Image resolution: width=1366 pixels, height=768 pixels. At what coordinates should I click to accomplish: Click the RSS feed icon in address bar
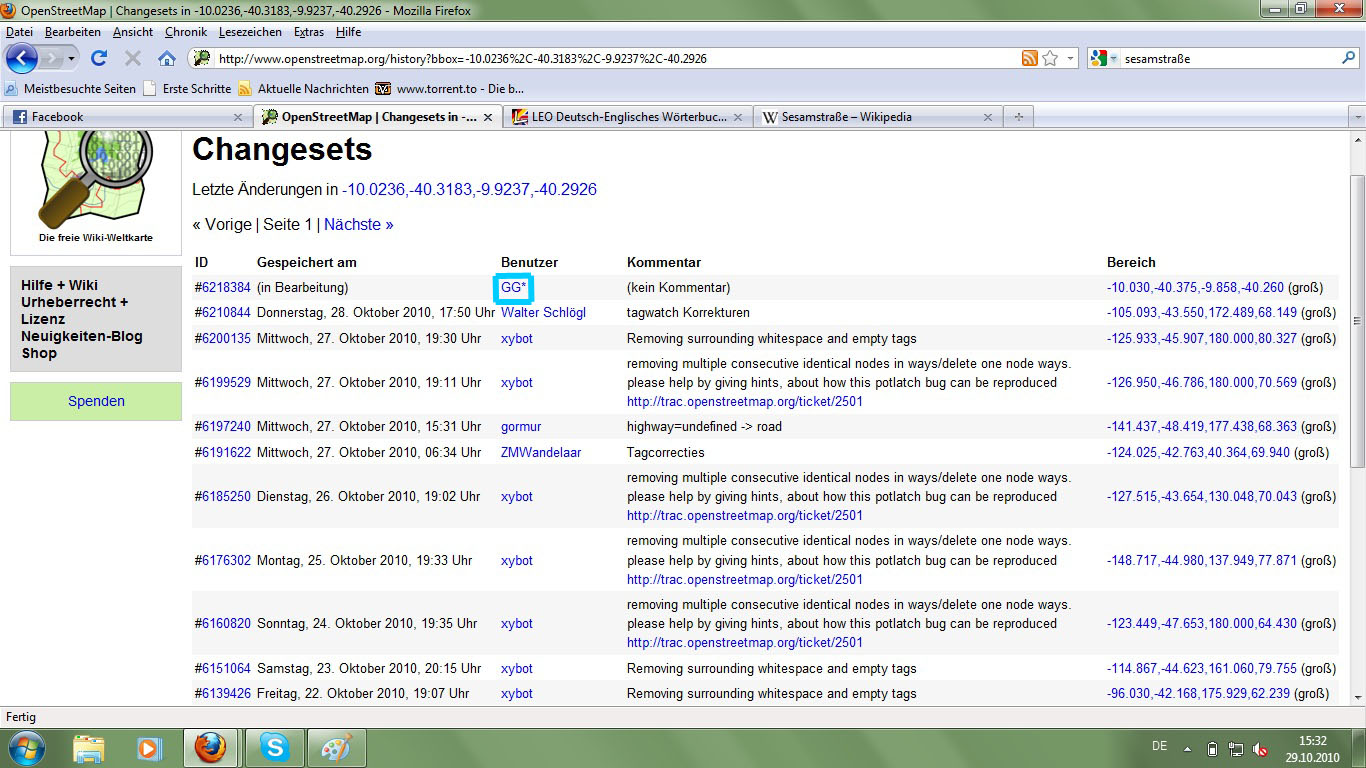pos(1029,58)
